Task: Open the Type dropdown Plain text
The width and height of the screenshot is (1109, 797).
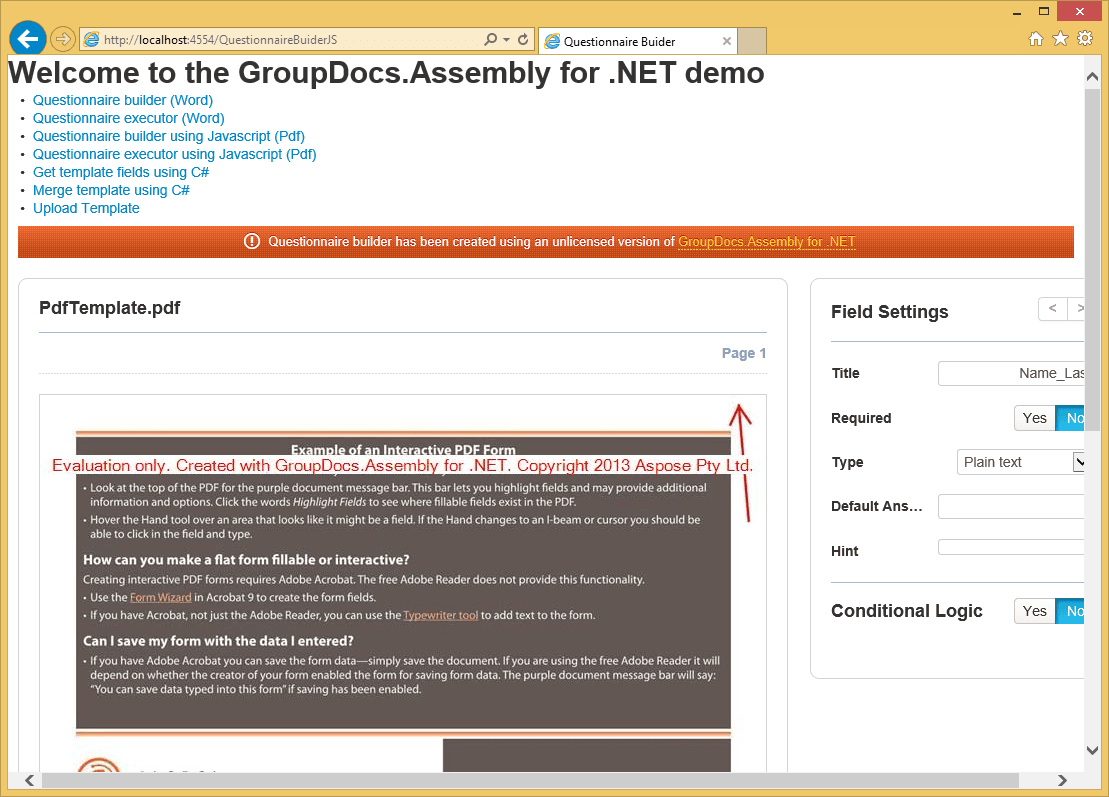Action: [x=1020, y=463]
